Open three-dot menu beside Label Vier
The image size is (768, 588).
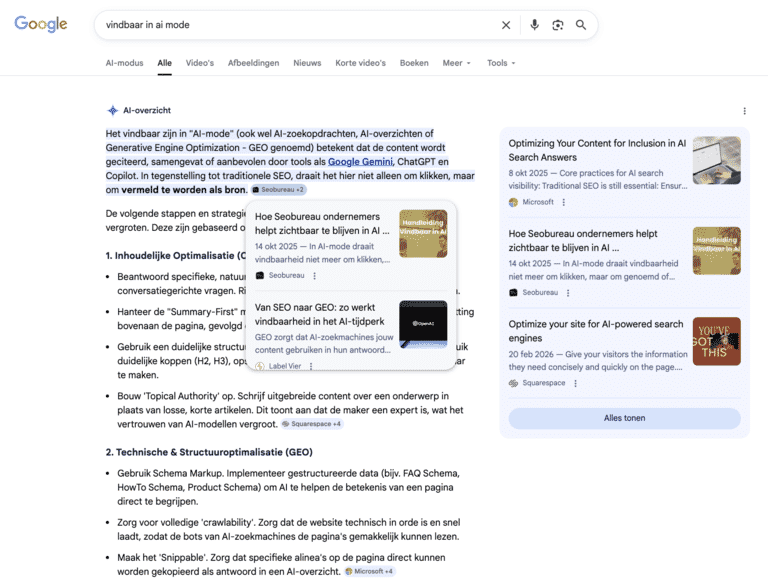(x=310, y=366)
